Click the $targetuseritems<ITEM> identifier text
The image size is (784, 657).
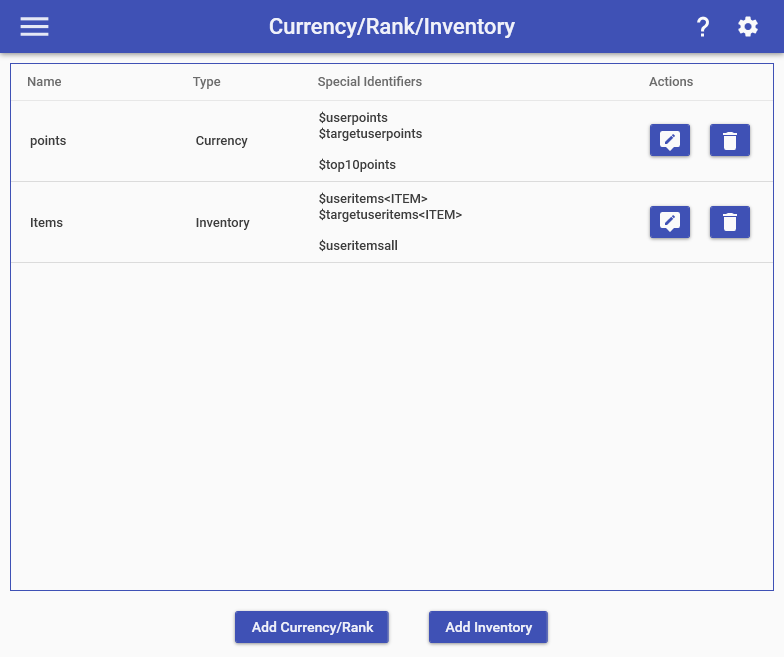pyautogui.click(x=390, y=215)
